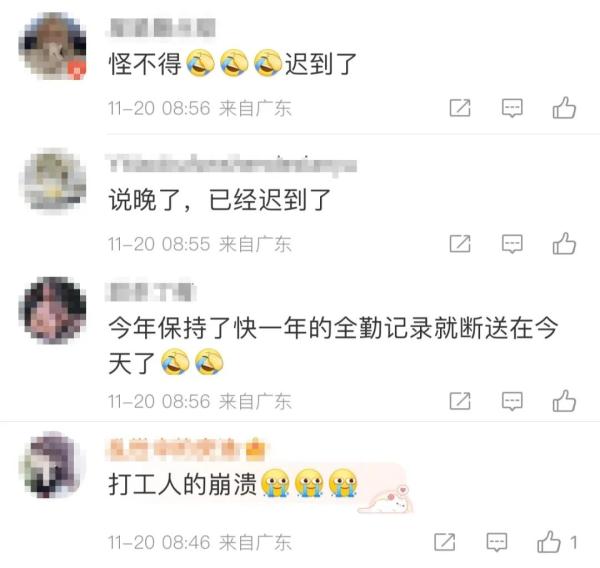The height and width of the screenshot is (568, 600).
Task: Like the '全勤记录' comment
Action: coord(564,401)
